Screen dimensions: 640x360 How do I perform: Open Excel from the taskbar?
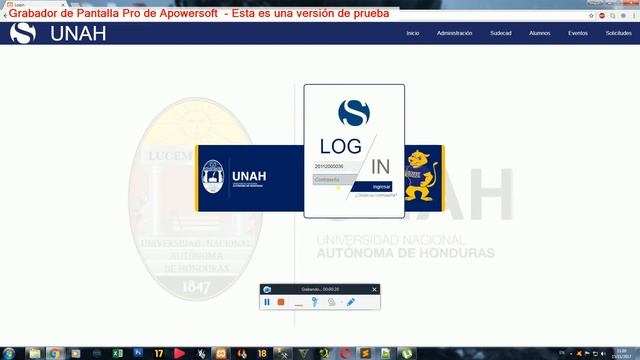click(x=118, y=353)
